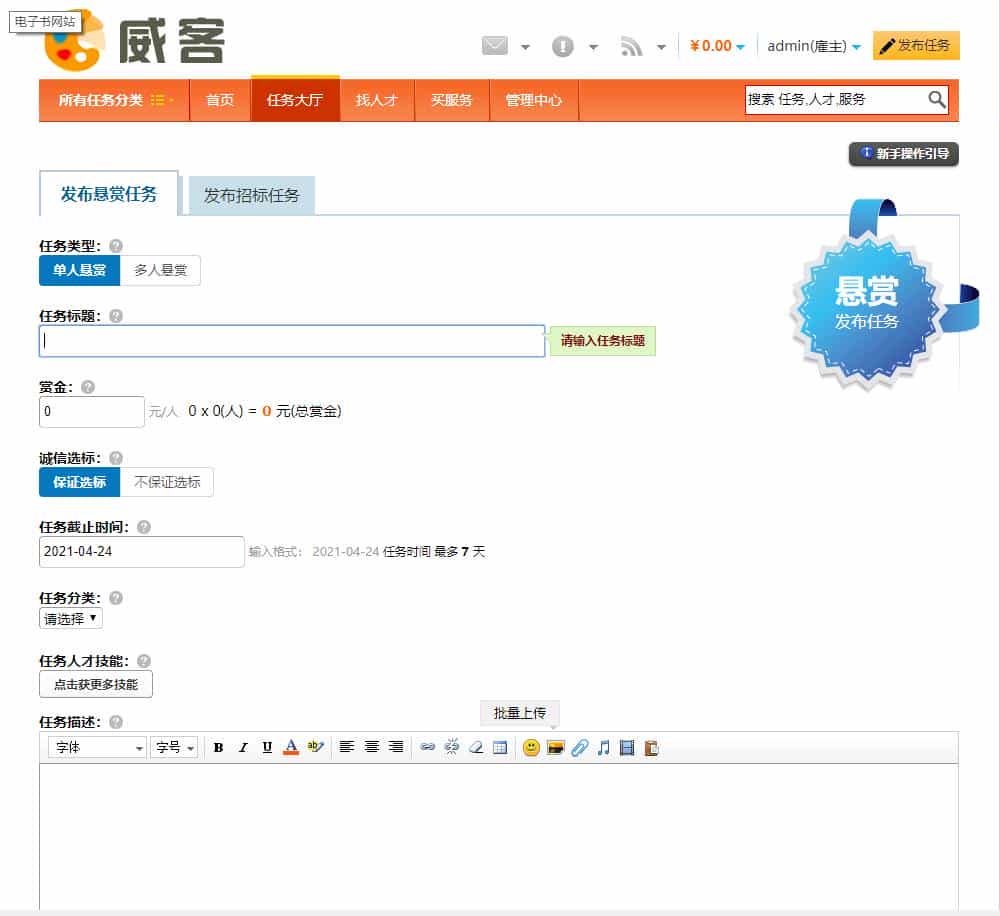The height and width of the screenshot is (916, 1000).
Task: Open 新手操作引导 guide
Action: pos(904,154)
